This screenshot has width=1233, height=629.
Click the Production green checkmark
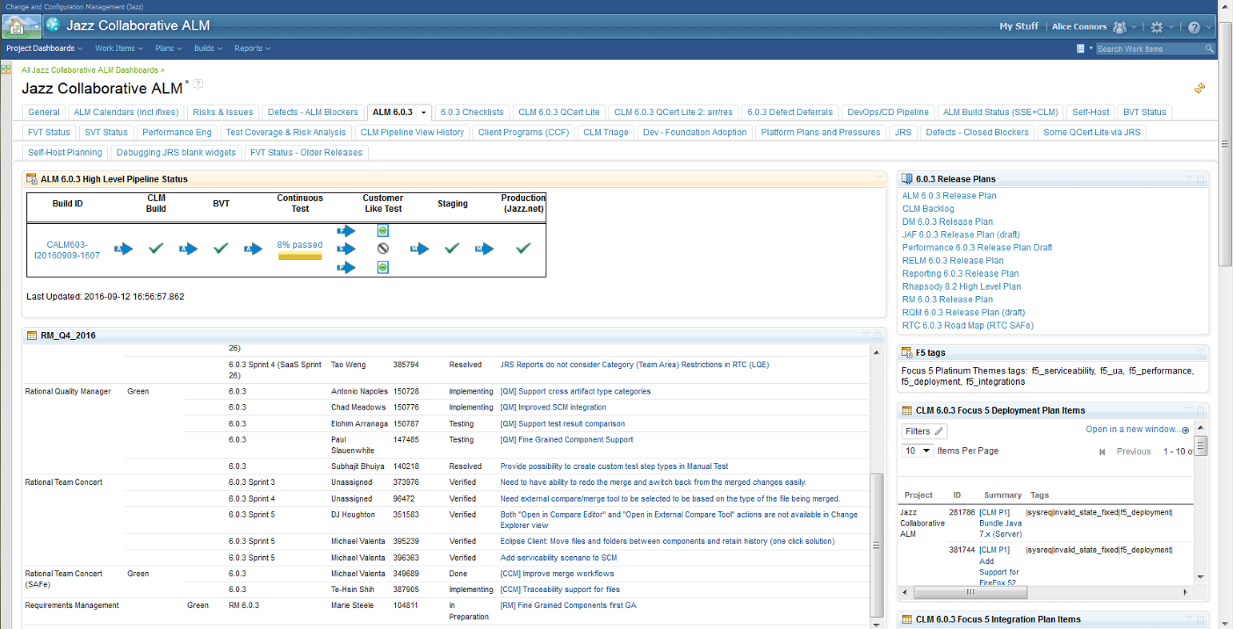click(523, 248)
